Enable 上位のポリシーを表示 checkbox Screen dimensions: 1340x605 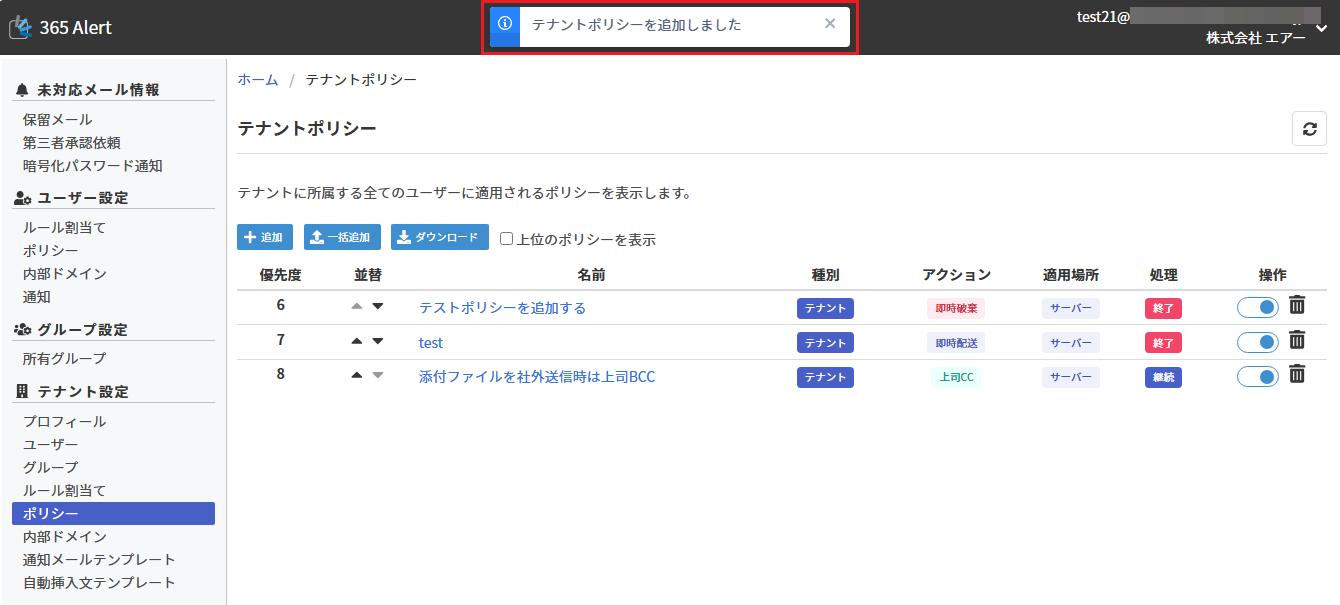tap(507, 239)
